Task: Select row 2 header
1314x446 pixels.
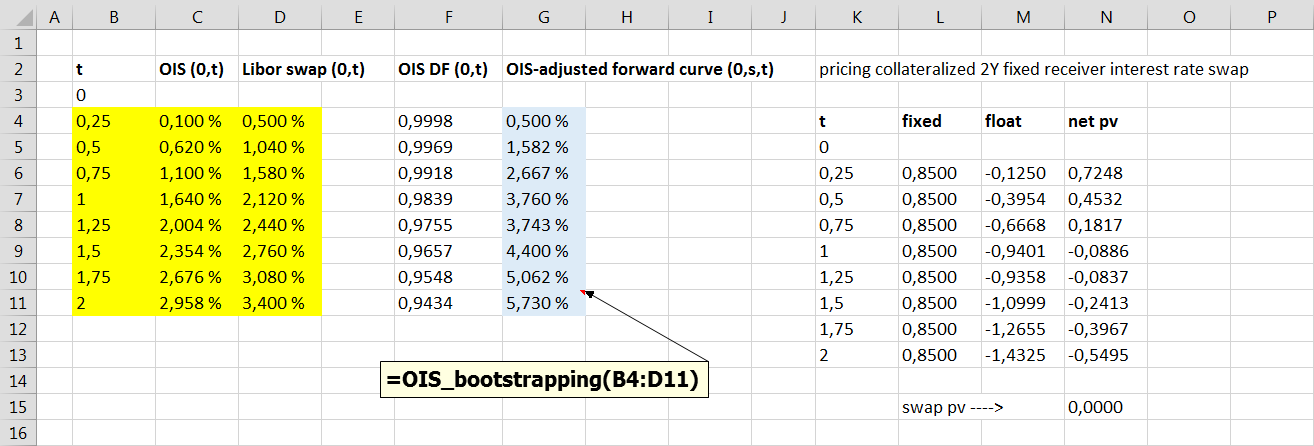Action: click(17, 69)
